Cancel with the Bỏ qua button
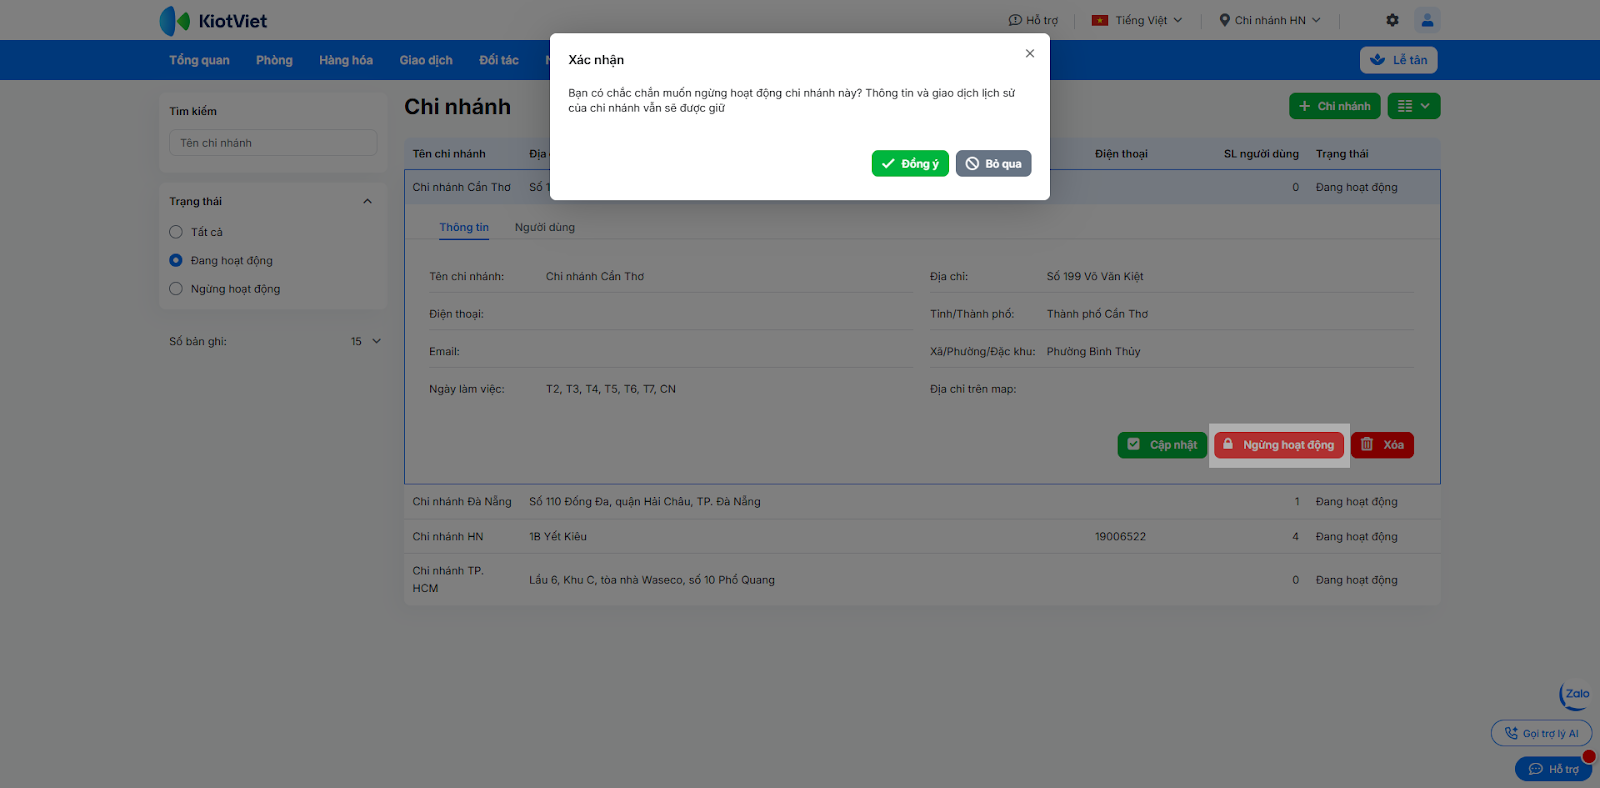 (993, 164)
